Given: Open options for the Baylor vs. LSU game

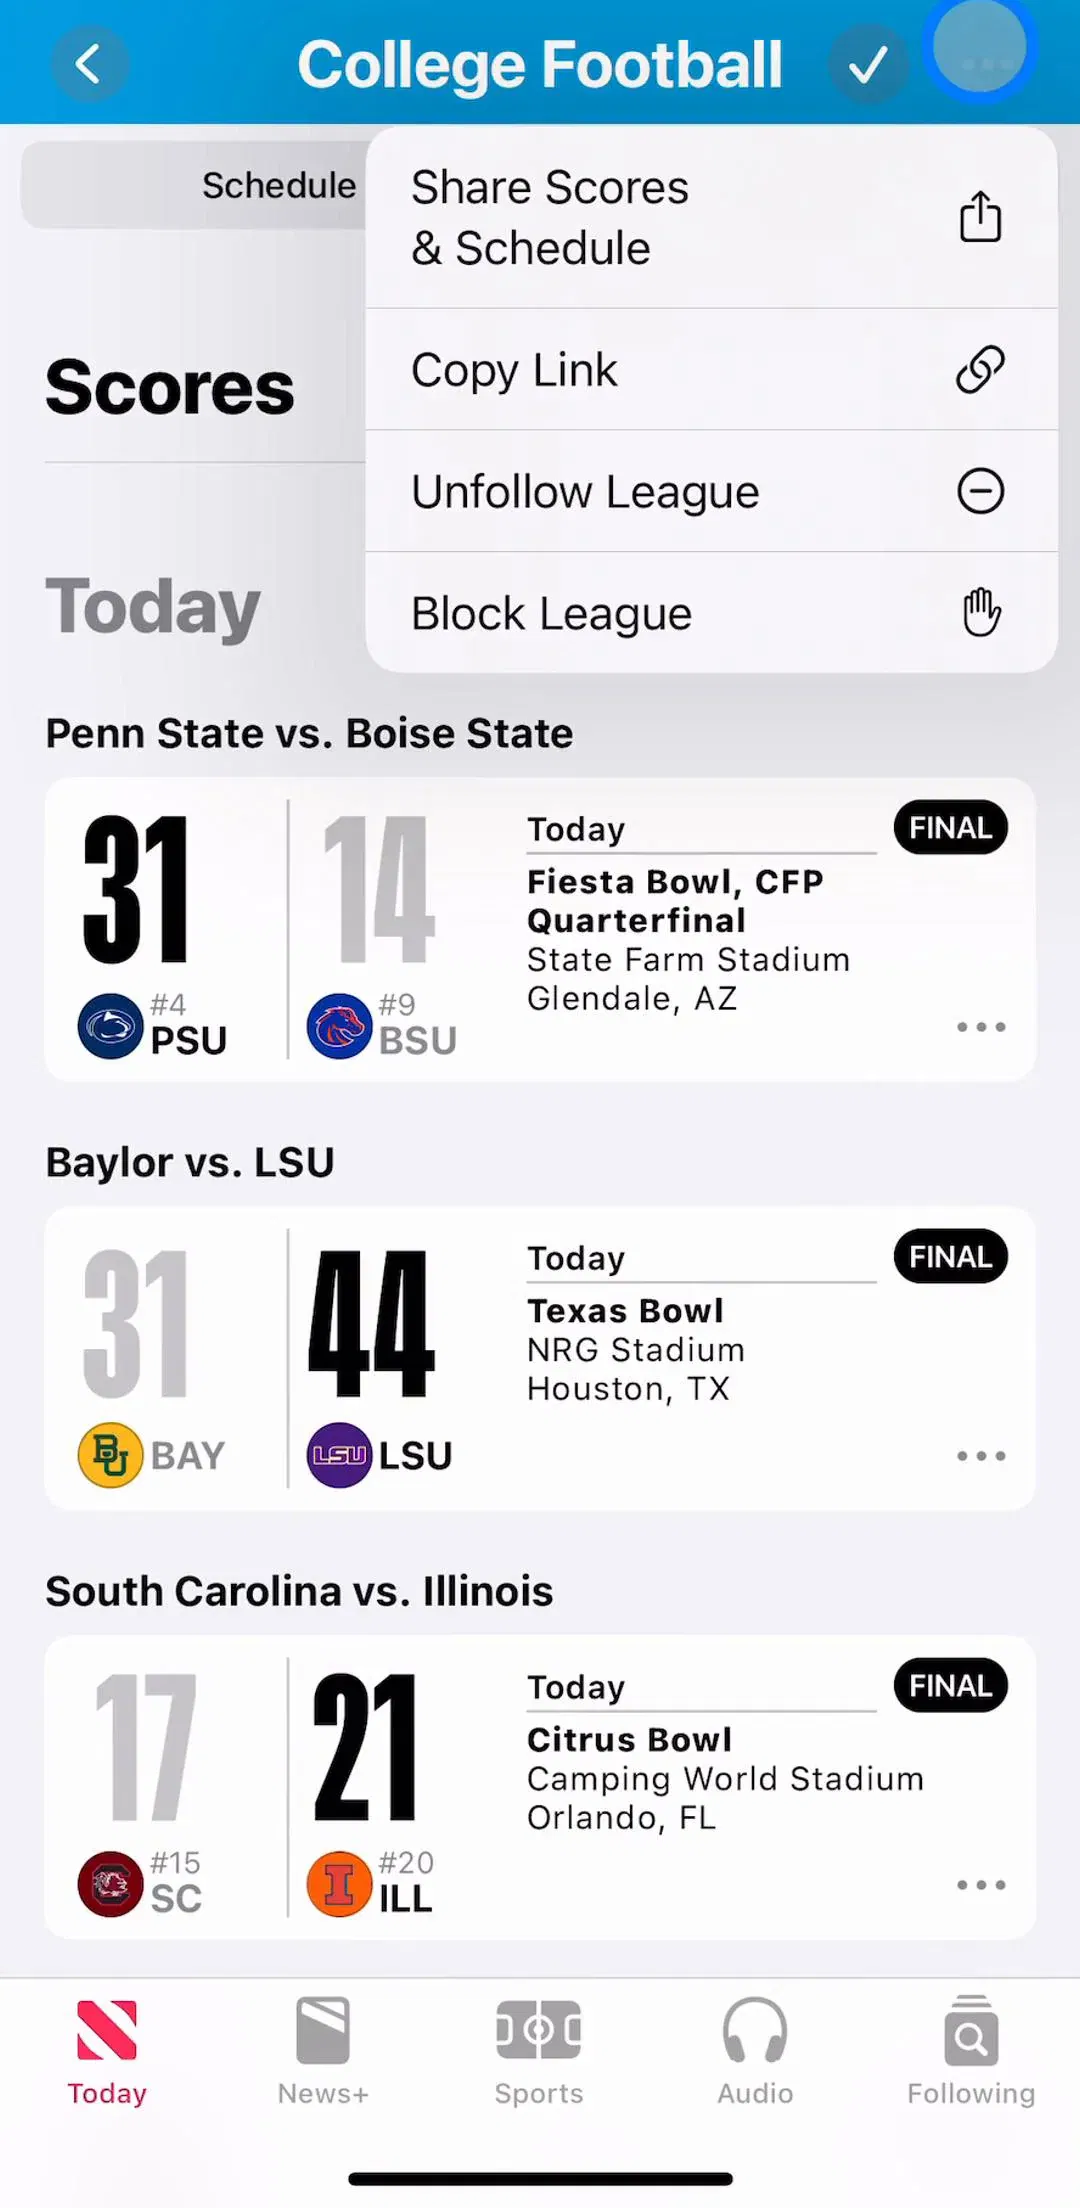Looking at the screenshot, I should (981, 1456).
